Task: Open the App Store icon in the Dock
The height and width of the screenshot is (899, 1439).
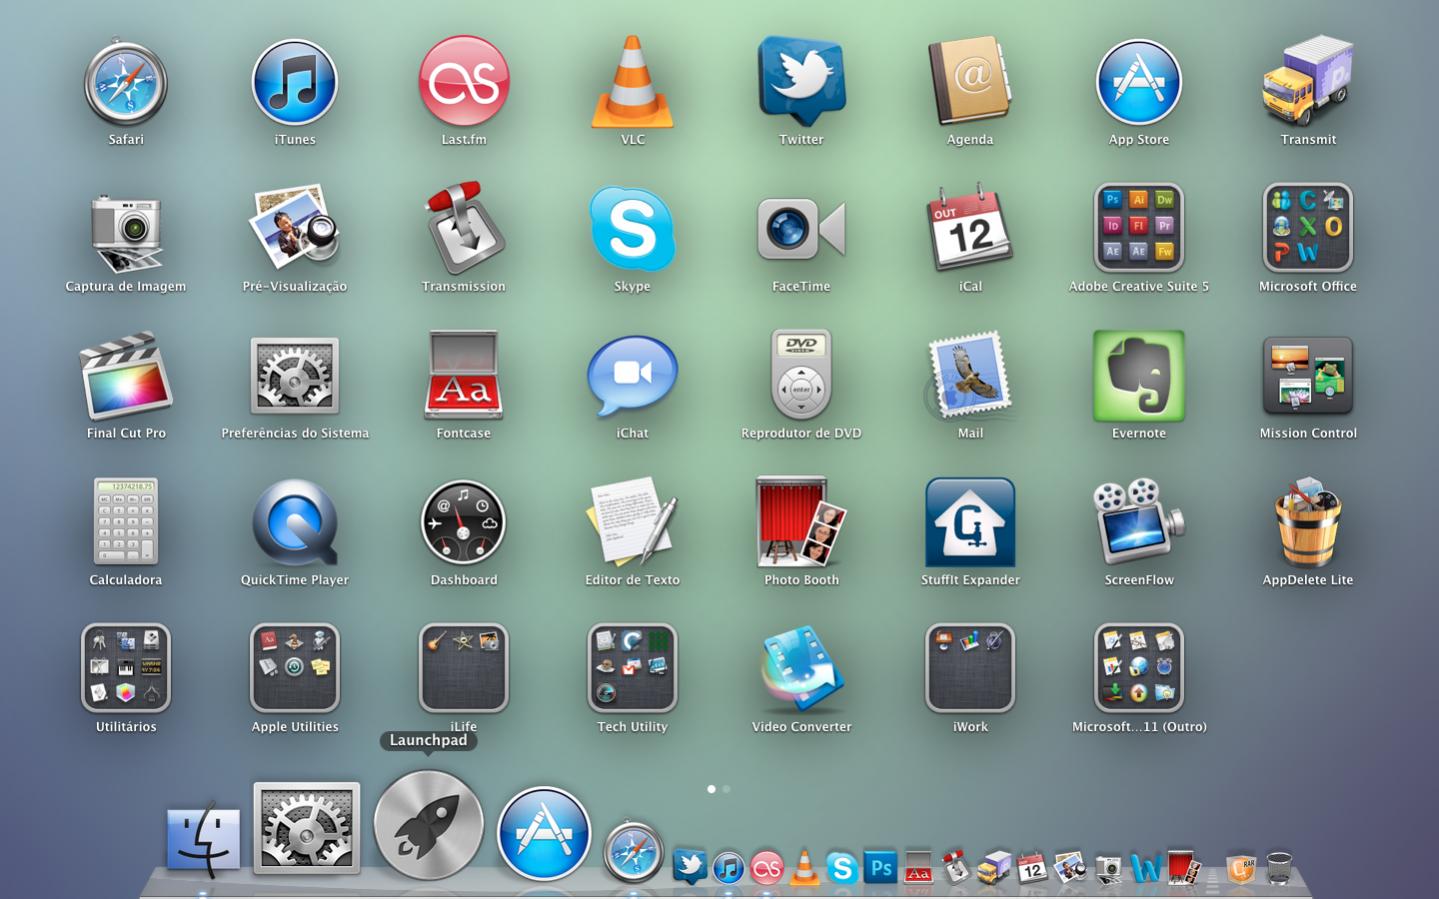Action: [x=543, y=833]
